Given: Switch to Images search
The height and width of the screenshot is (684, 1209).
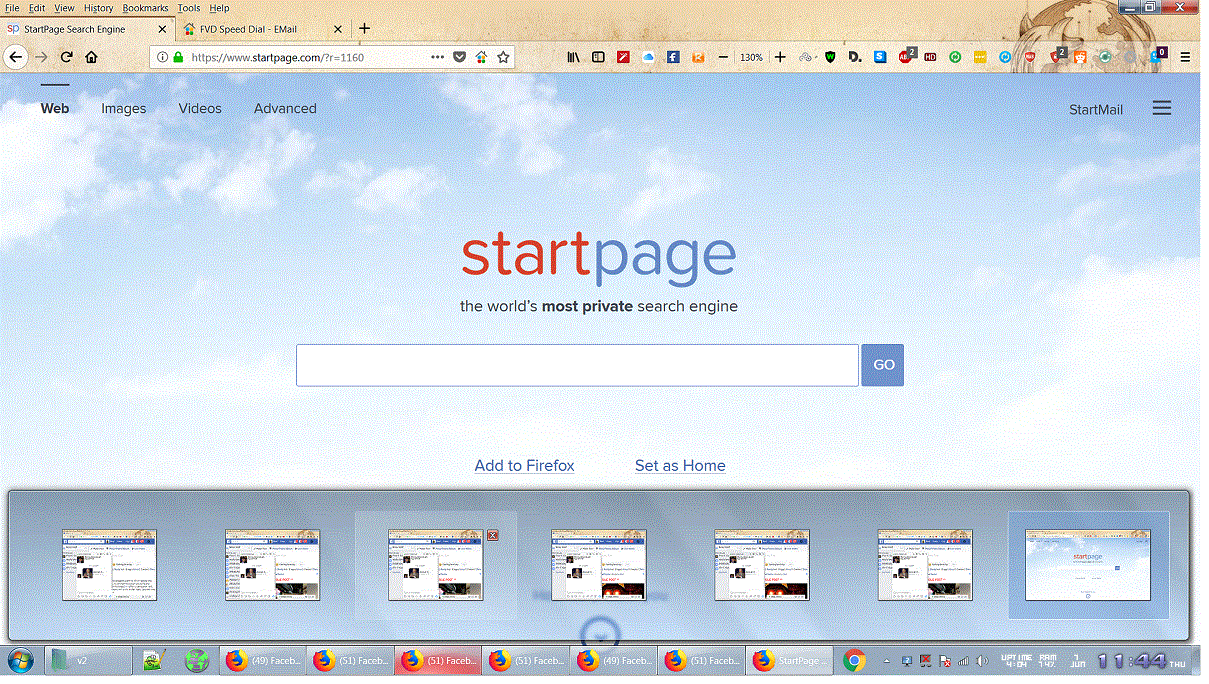Looking at the screenshot, I should [x=124, y=108].
